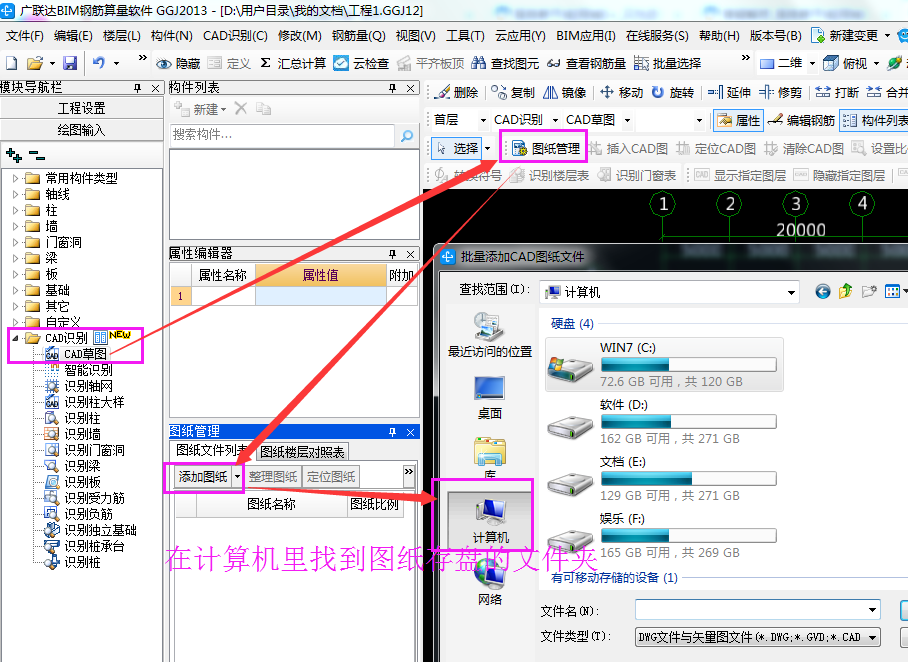Open the 文件(F) menu
908x662 pixels.
tap(24, 35)
